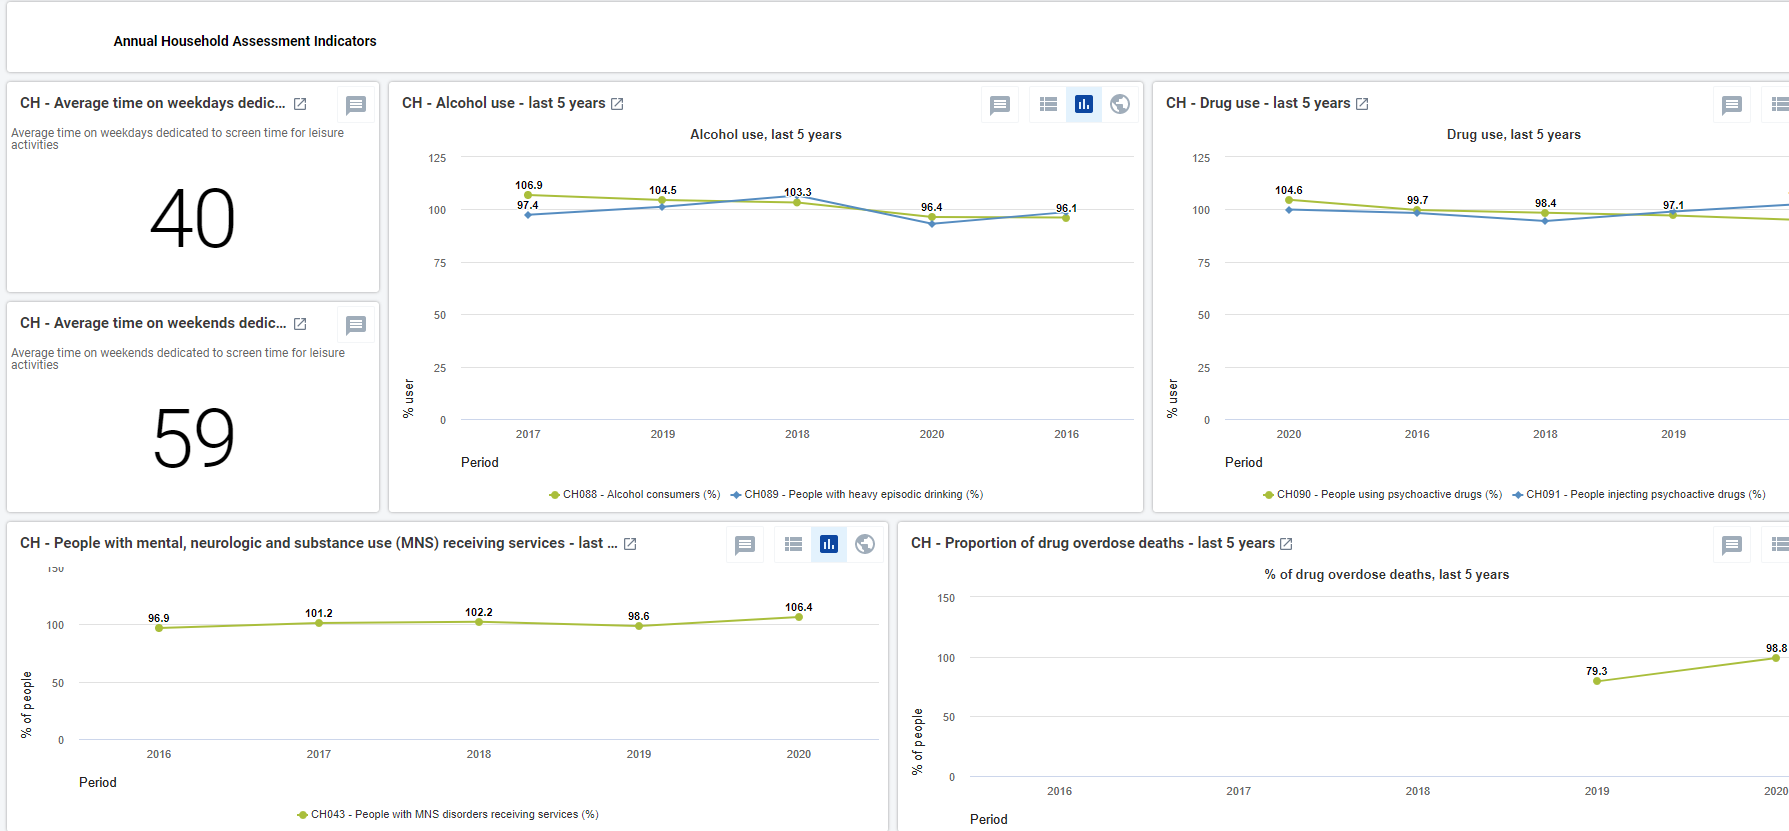Screen dimensions: 1789x831
Task: Toggle CH089 heavy episodic drinking legend series
Action: coord(857,495)
